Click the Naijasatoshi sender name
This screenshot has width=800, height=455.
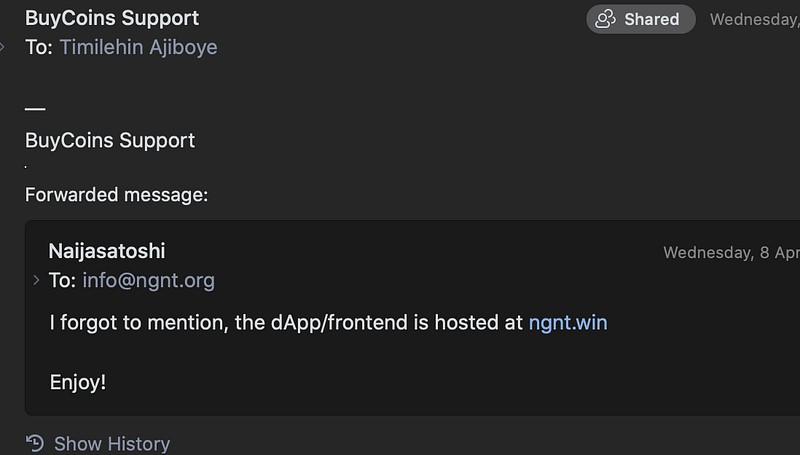[107, 251]
